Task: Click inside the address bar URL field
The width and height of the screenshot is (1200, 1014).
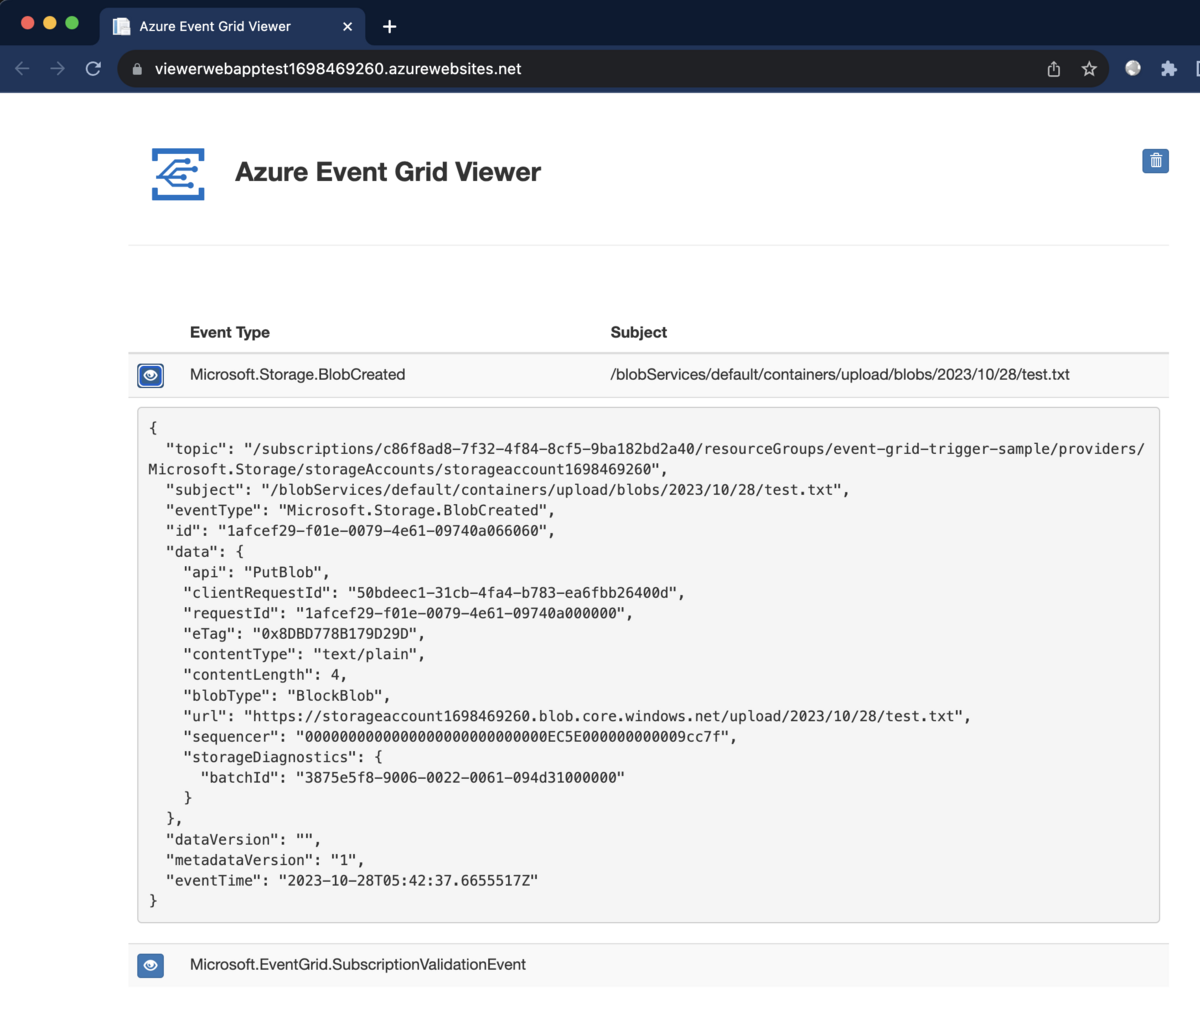Action: (x=400, y=69)
